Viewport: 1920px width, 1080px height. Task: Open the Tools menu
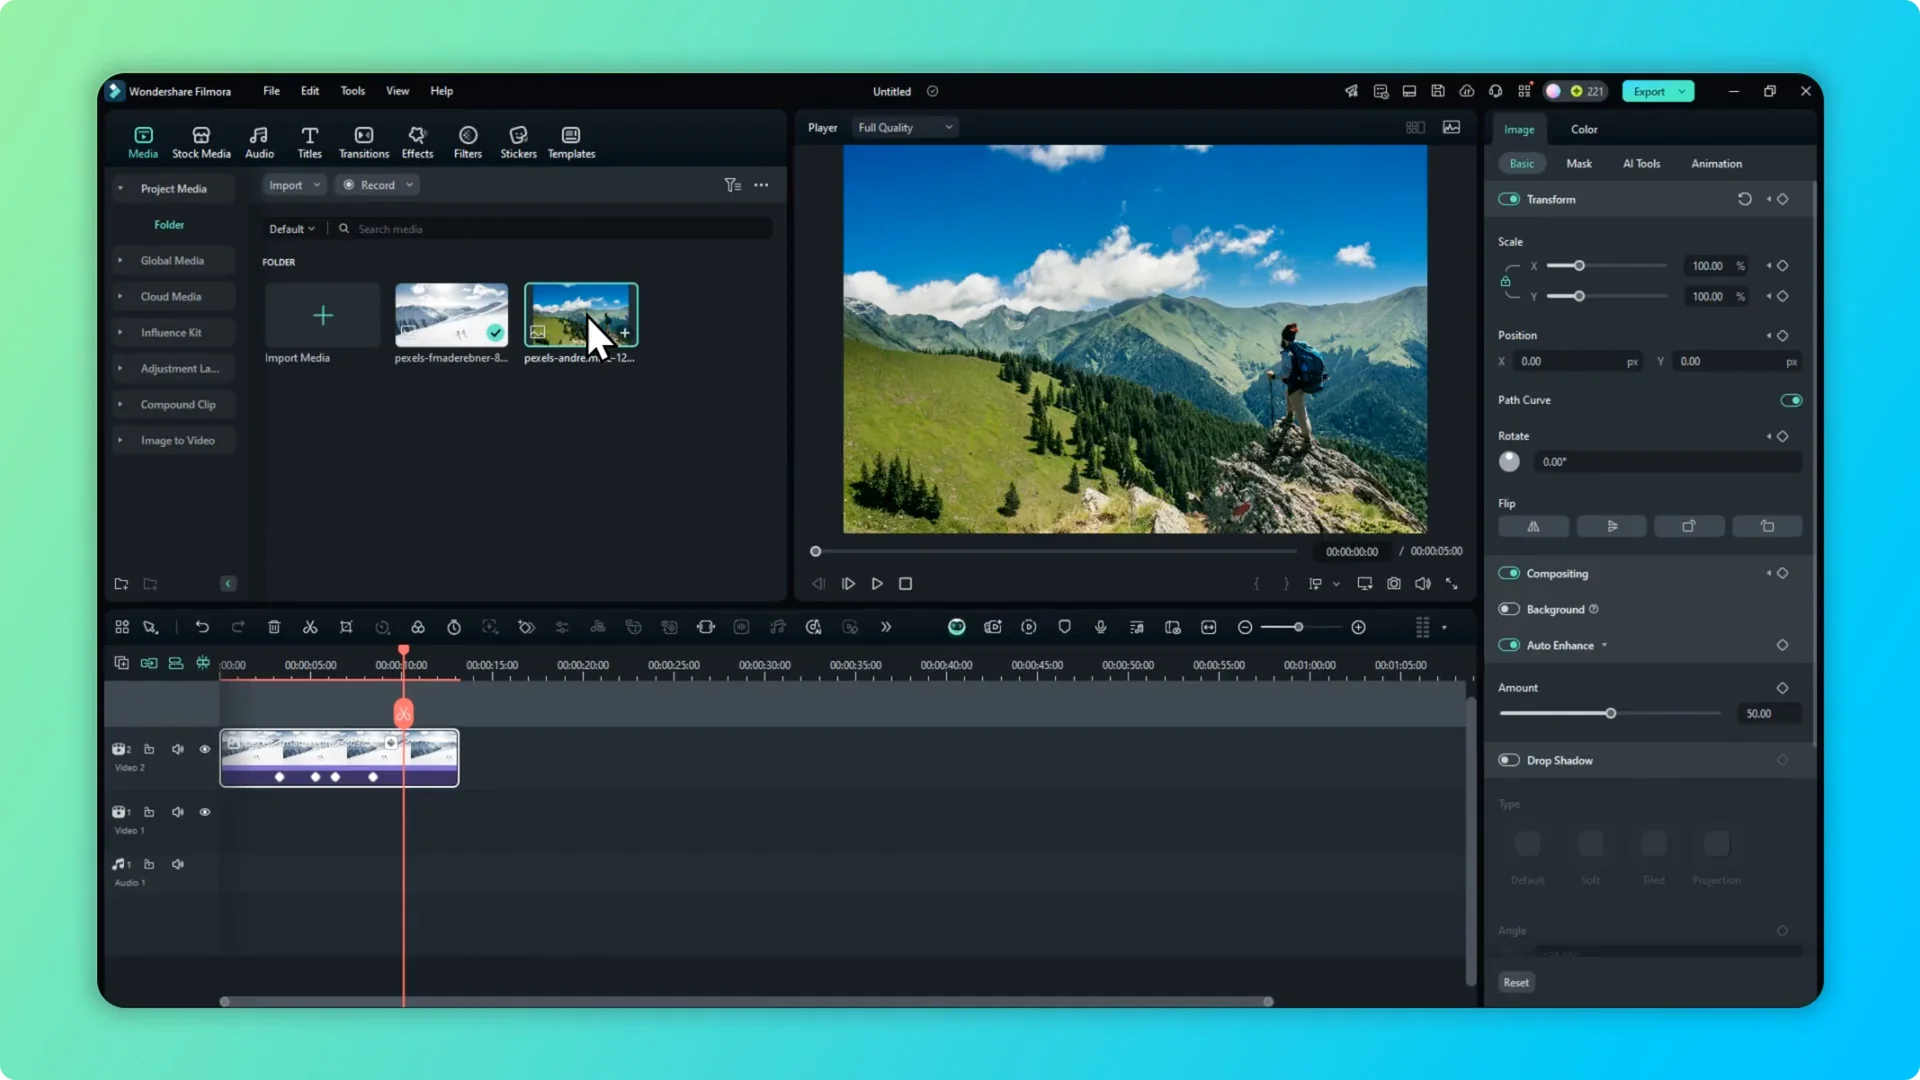coord(352,91)
